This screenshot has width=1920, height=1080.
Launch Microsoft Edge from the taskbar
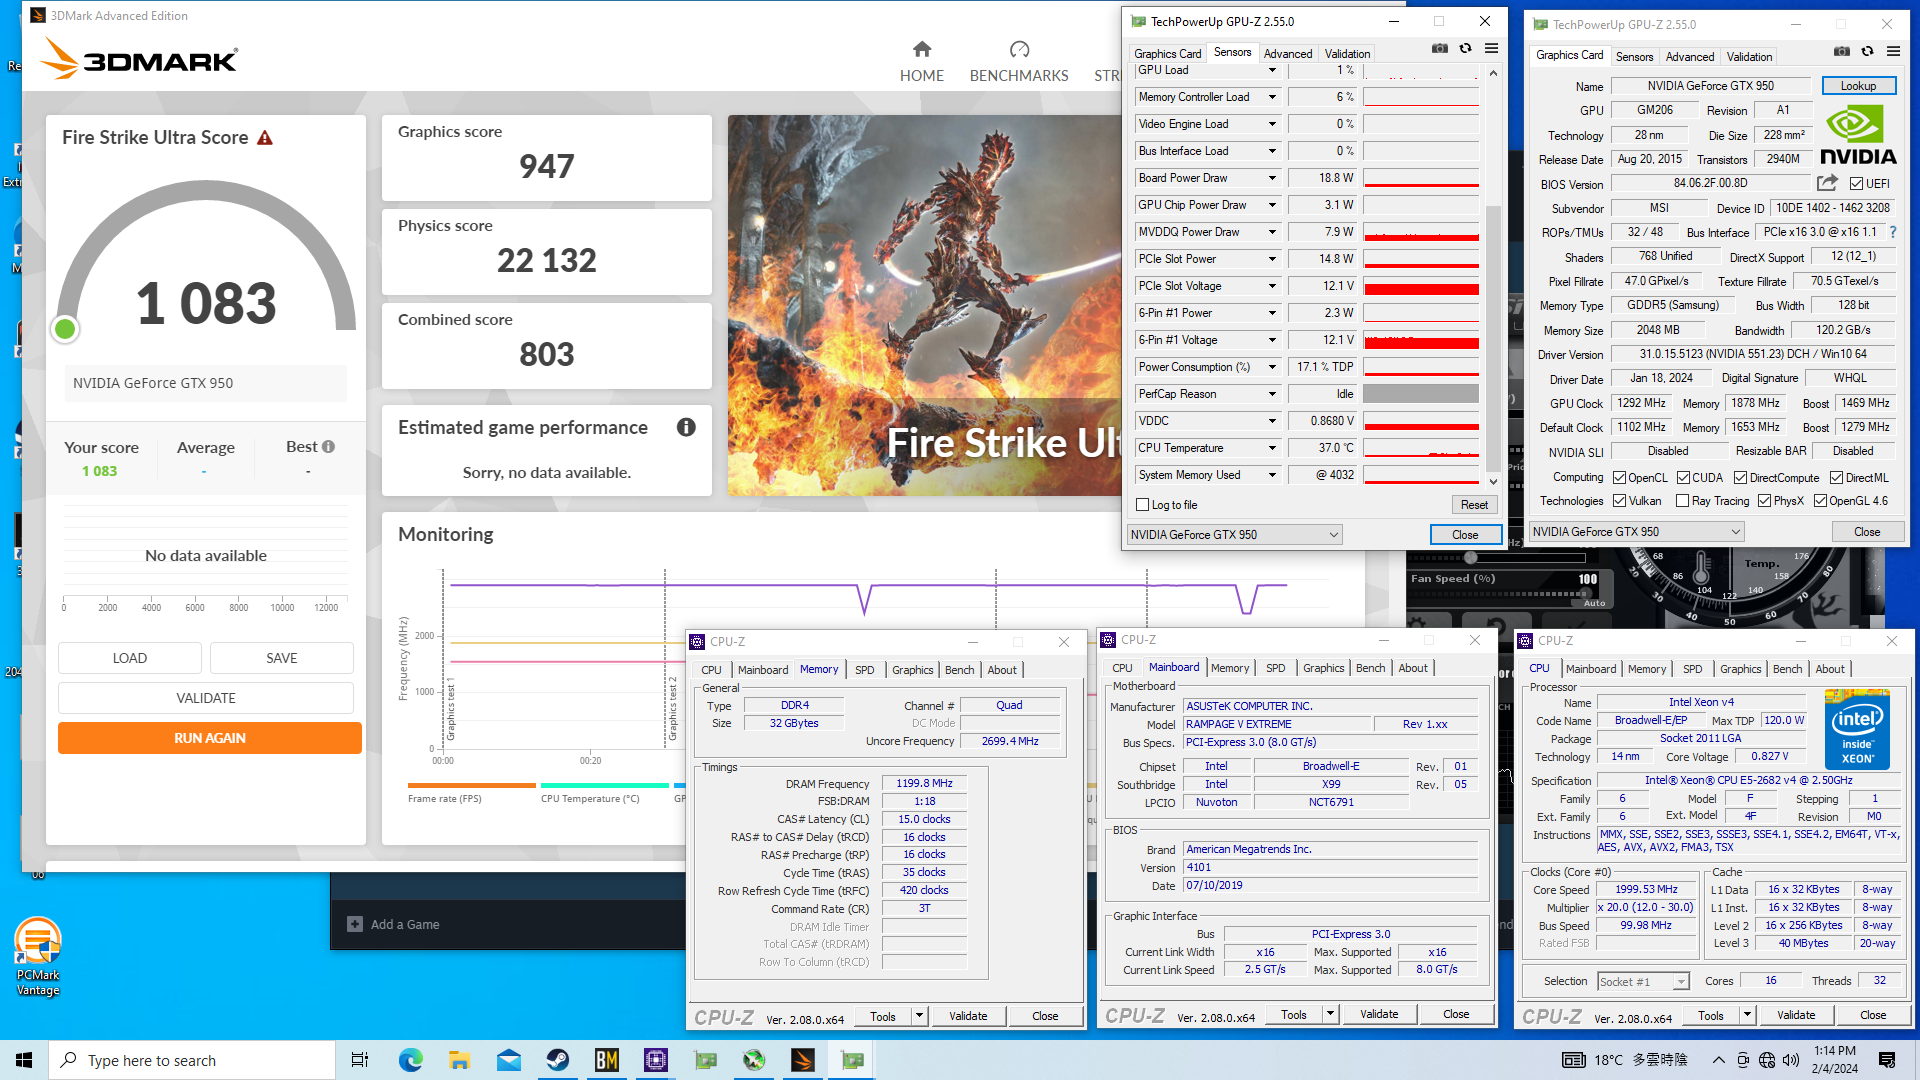click(x=410, y=1060)
